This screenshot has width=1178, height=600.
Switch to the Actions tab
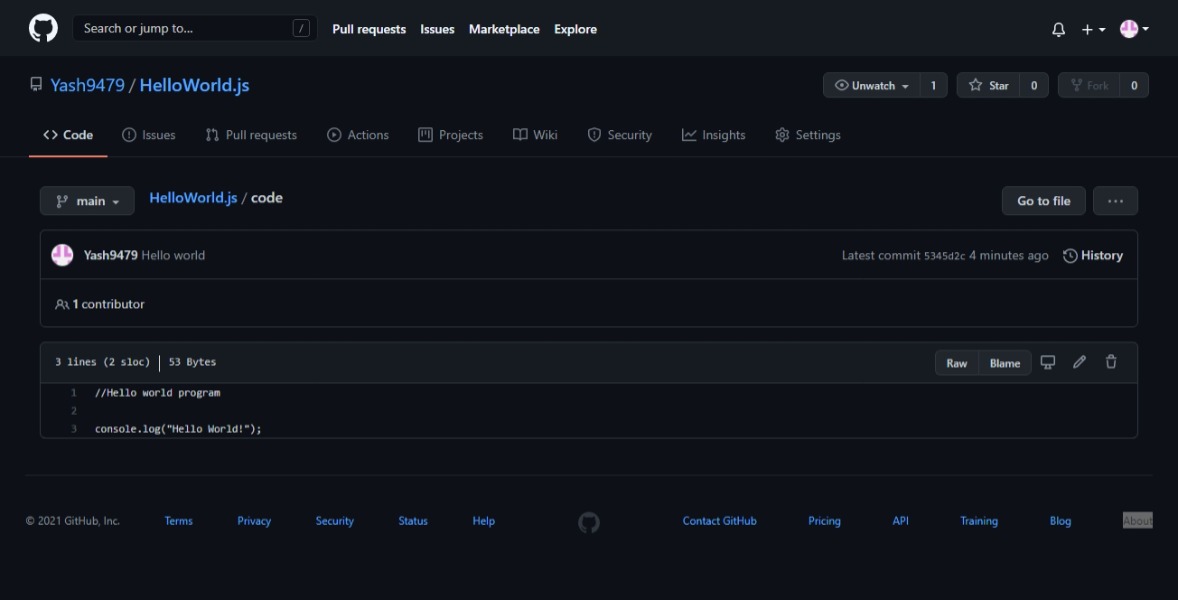click(358, 135)
